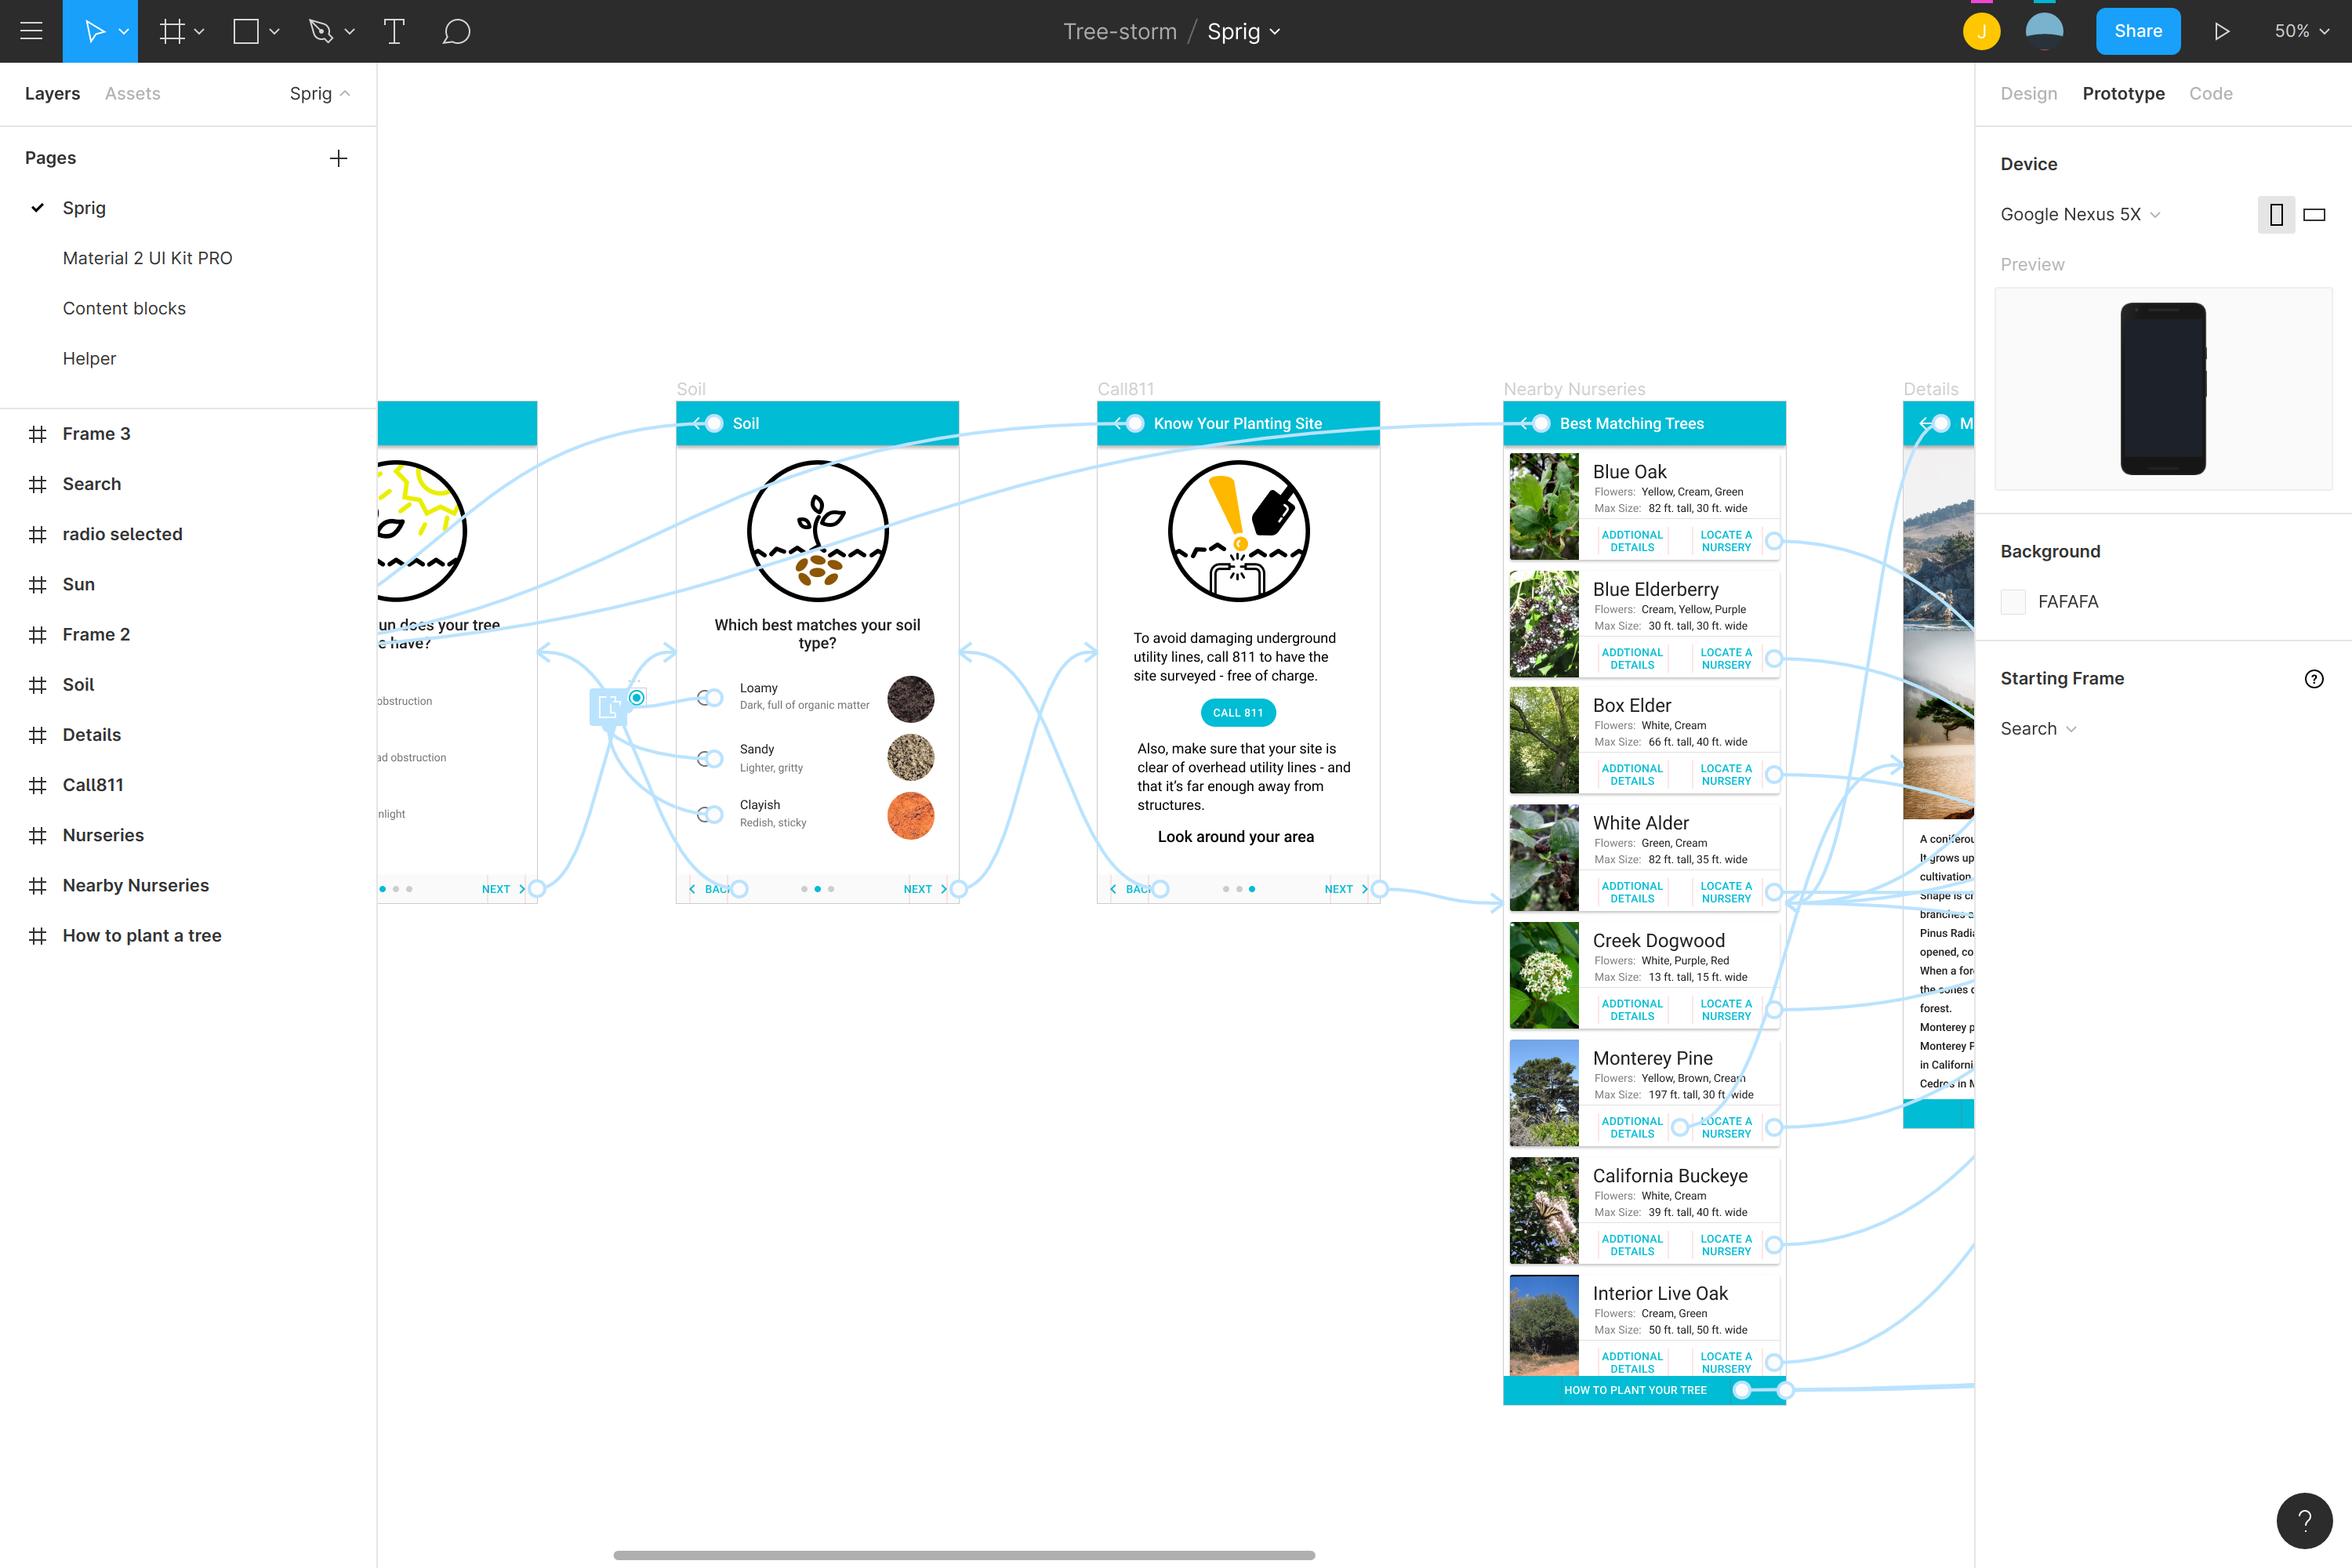Image resolution: width=2352 pixels, height=1568 pixels.
Task: Switch to the Assets tab
Action: (x=132, y=93)
